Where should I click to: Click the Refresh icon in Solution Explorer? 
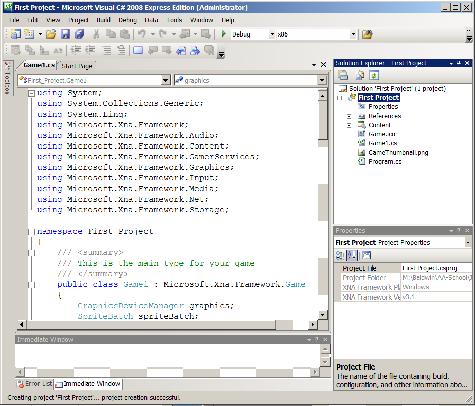374,75
